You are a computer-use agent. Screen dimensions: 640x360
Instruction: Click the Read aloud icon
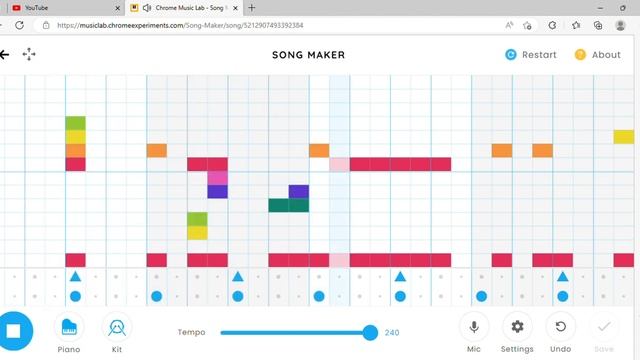click(509, 25)
